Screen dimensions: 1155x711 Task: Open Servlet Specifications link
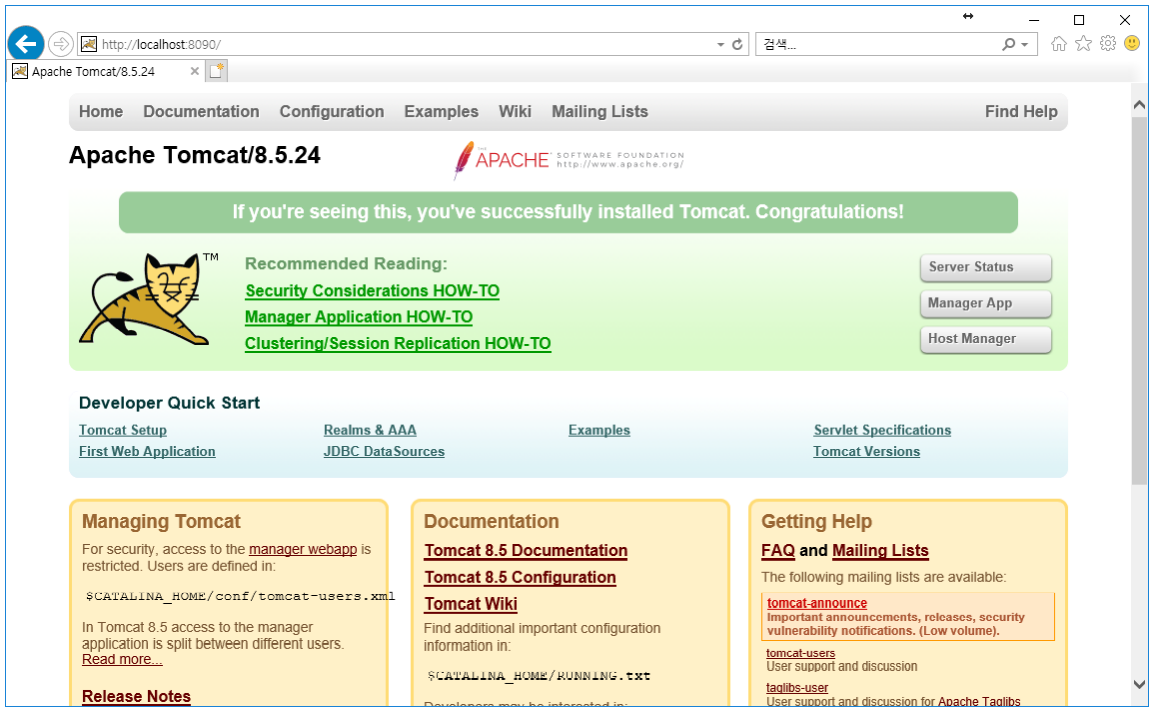coord(882,430)
